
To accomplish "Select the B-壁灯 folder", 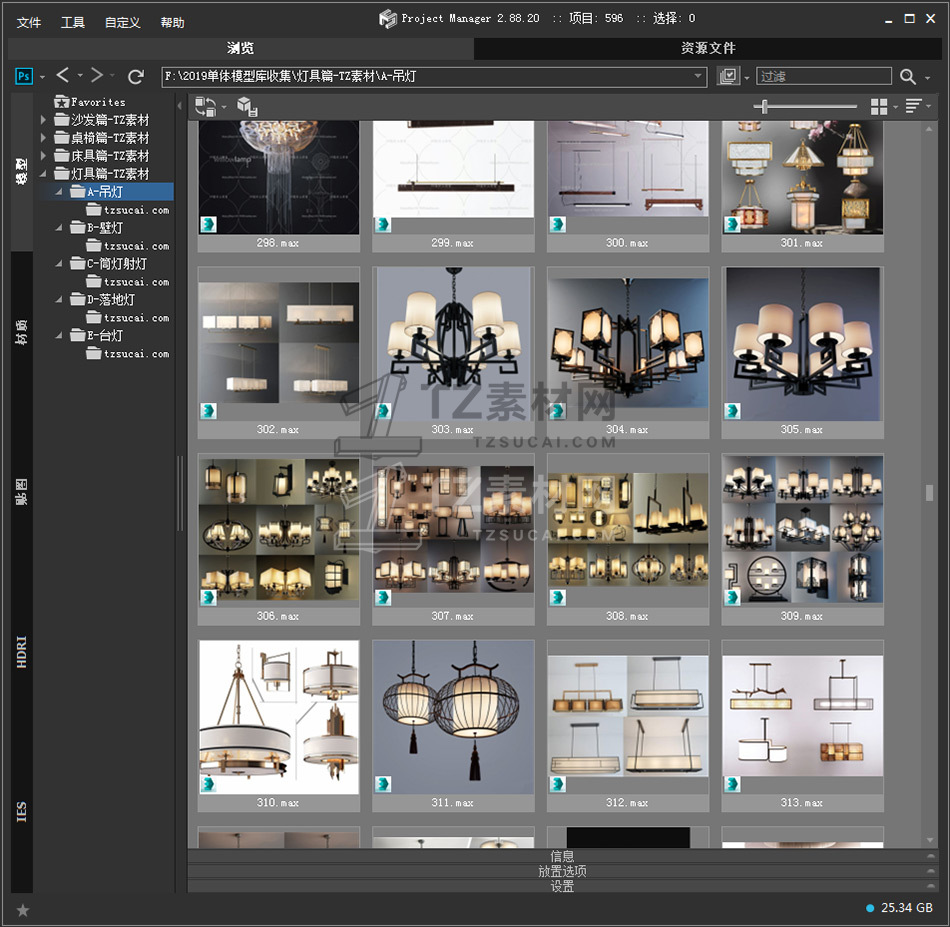I will 104,228.
